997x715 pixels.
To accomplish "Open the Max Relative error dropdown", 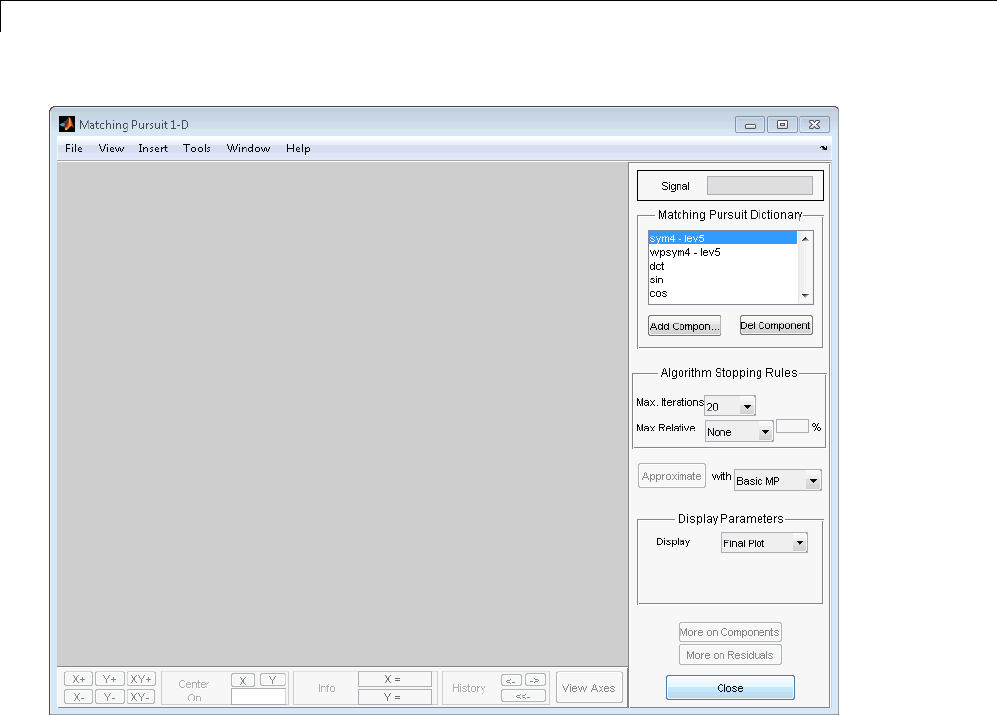I will (739, 431).
